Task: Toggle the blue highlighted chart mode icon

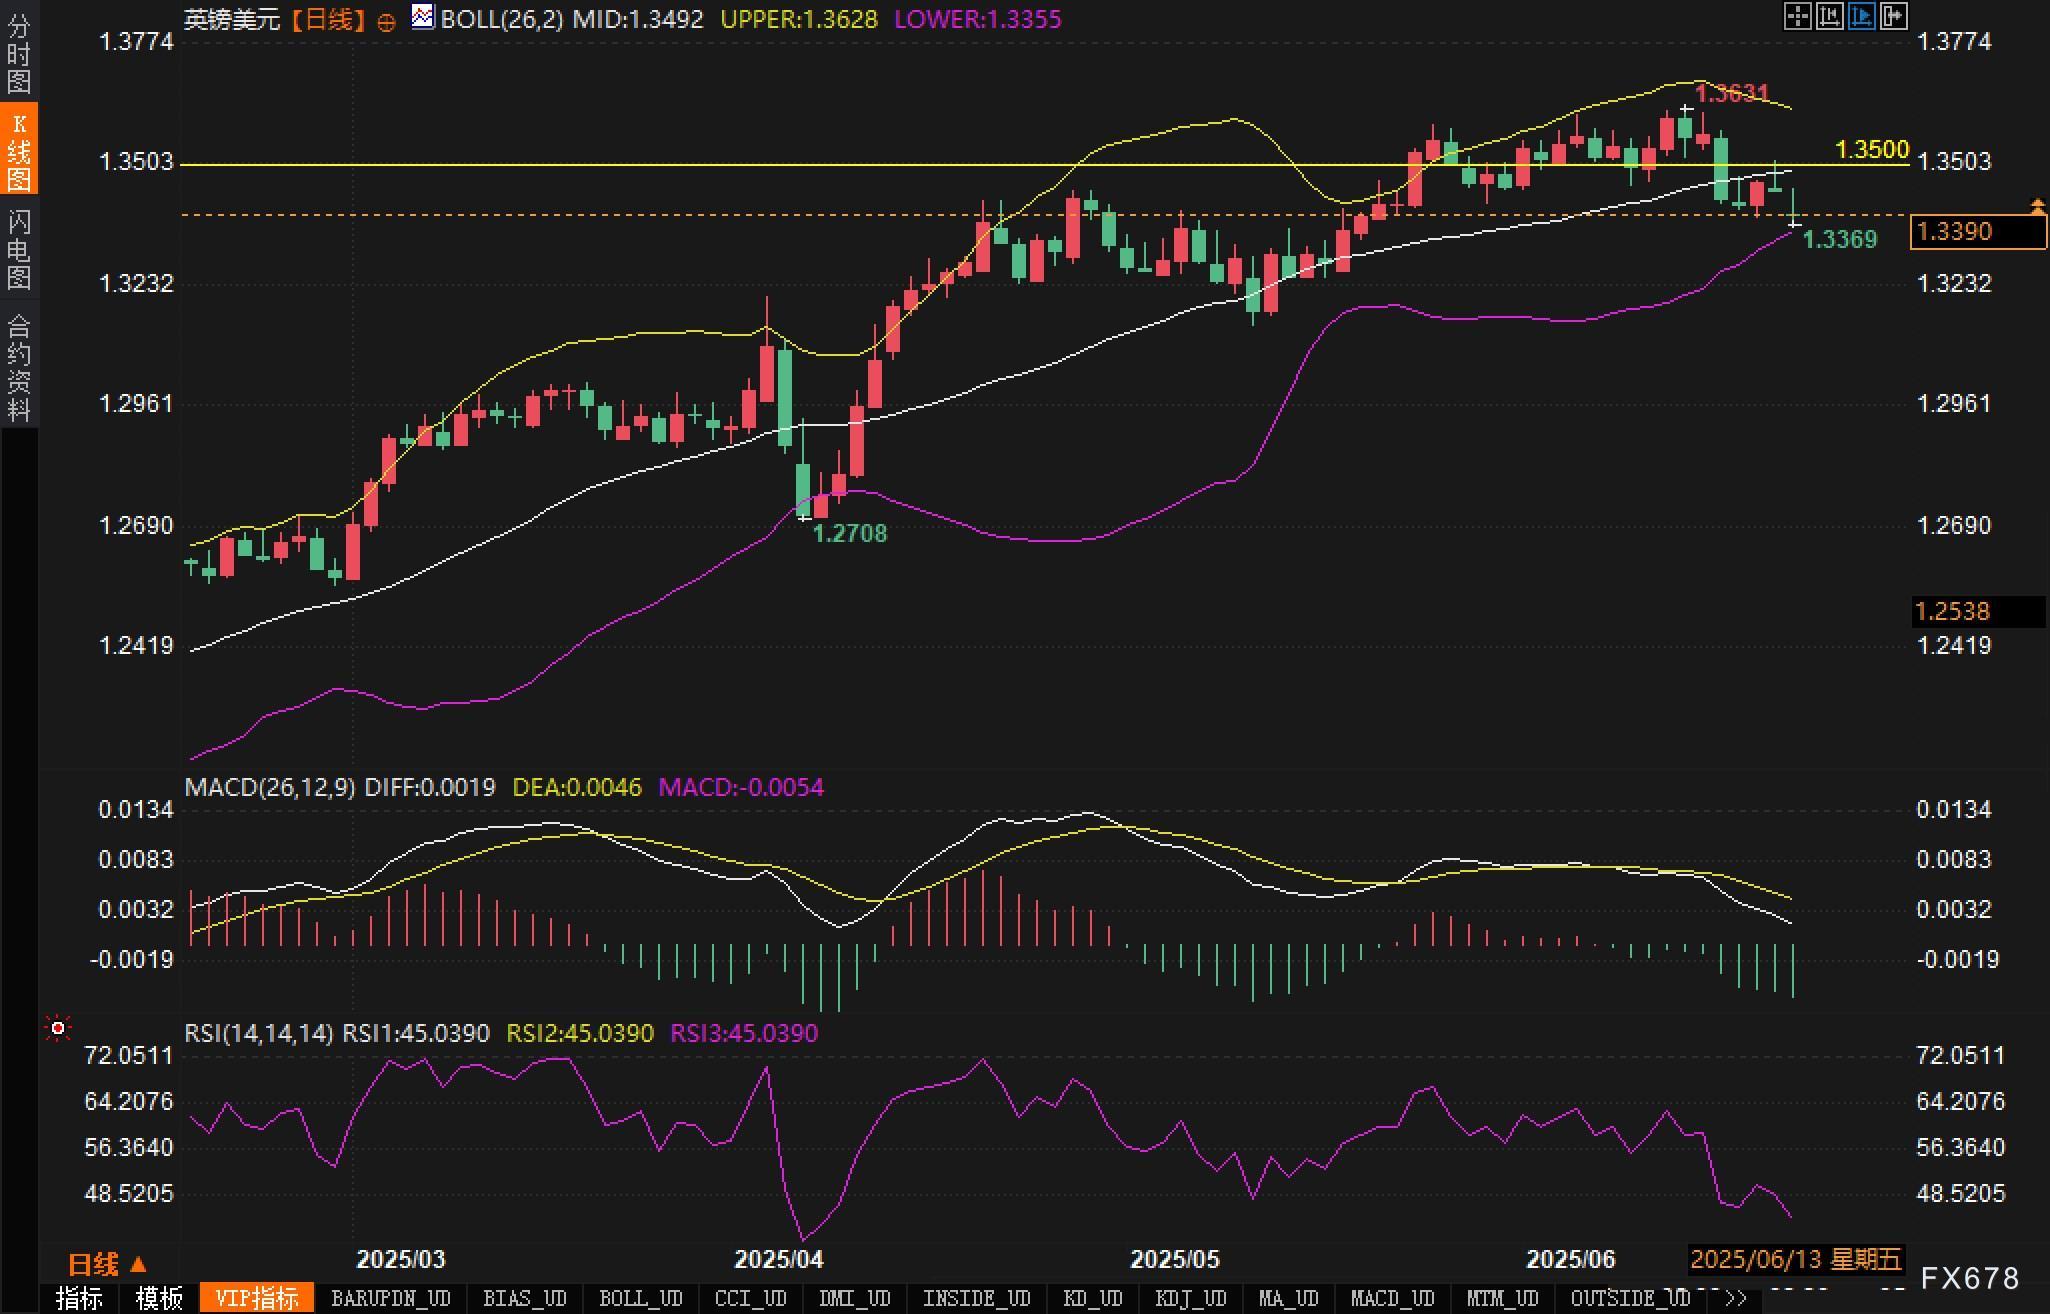Action: pyautogui.click(x=1861, y=16)
